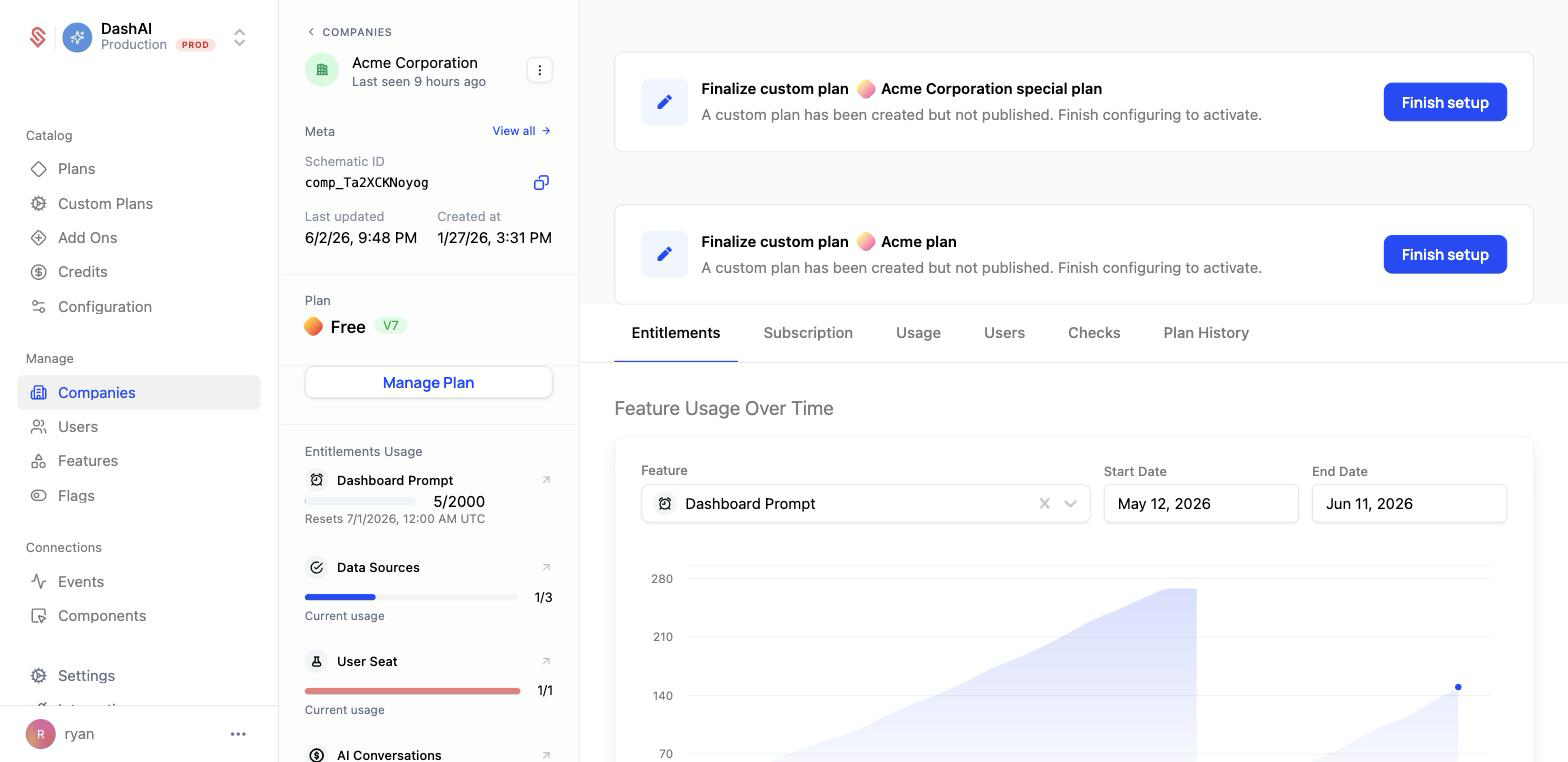The image size is (1568, 762).
Task: Open Data Sources entitlement details arrow
Action: pos(546,567)
